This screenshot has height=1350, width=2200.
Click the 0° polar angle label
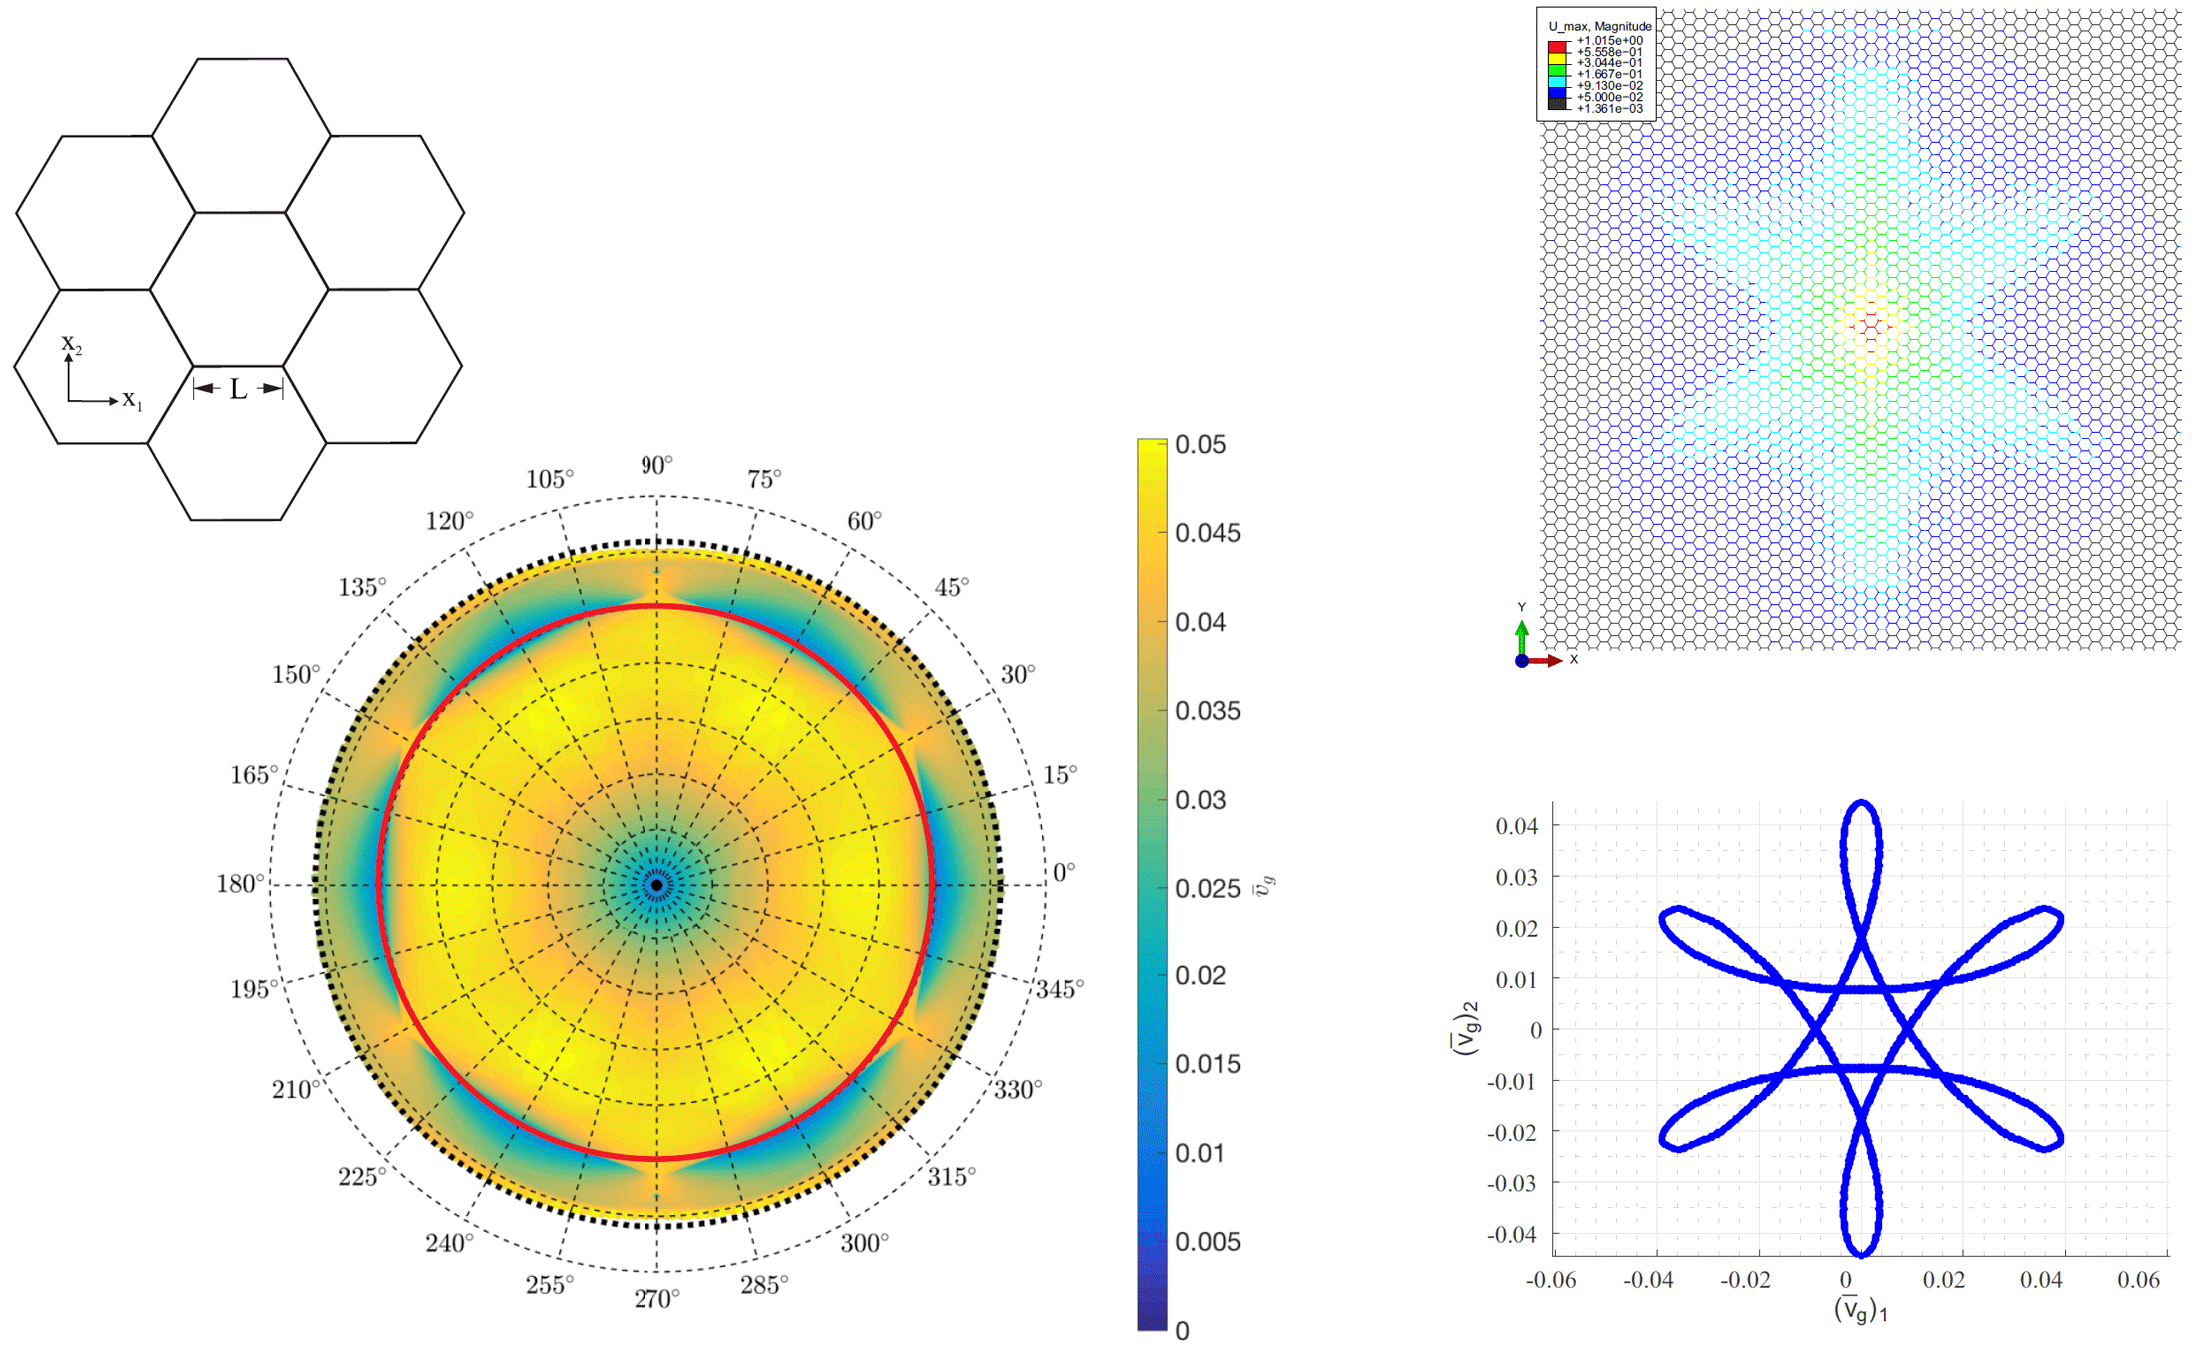pyautogui.click(x=1064, y=873)
